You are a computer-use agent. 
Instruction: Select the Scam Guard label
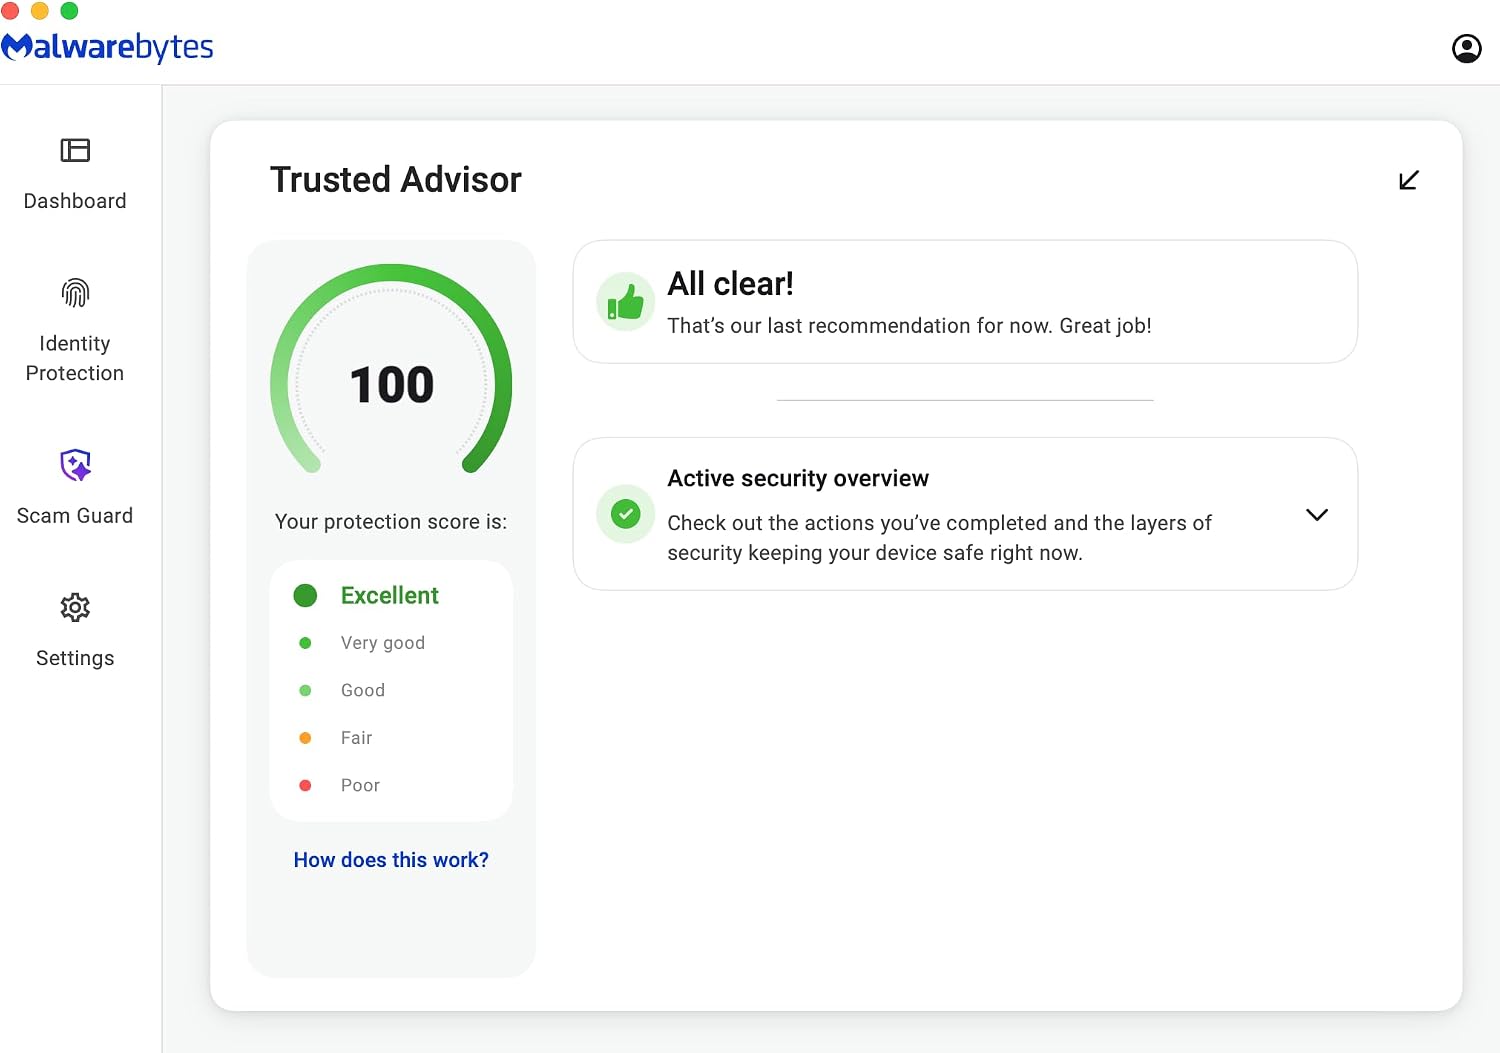pos(75,516)
